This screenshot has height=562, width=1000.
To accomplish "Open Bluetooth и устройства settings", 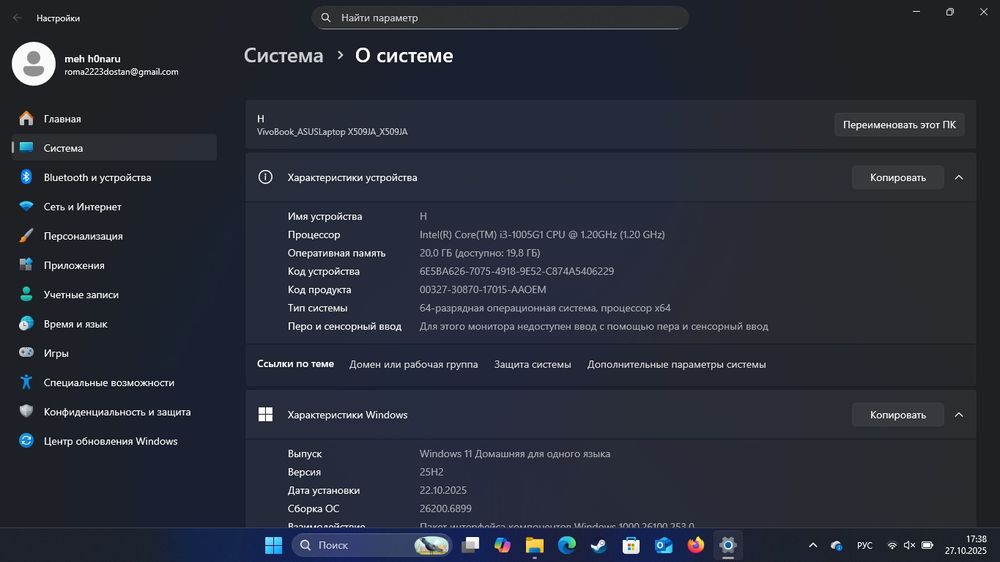I will pyautogui.click(x=115, y=177).
